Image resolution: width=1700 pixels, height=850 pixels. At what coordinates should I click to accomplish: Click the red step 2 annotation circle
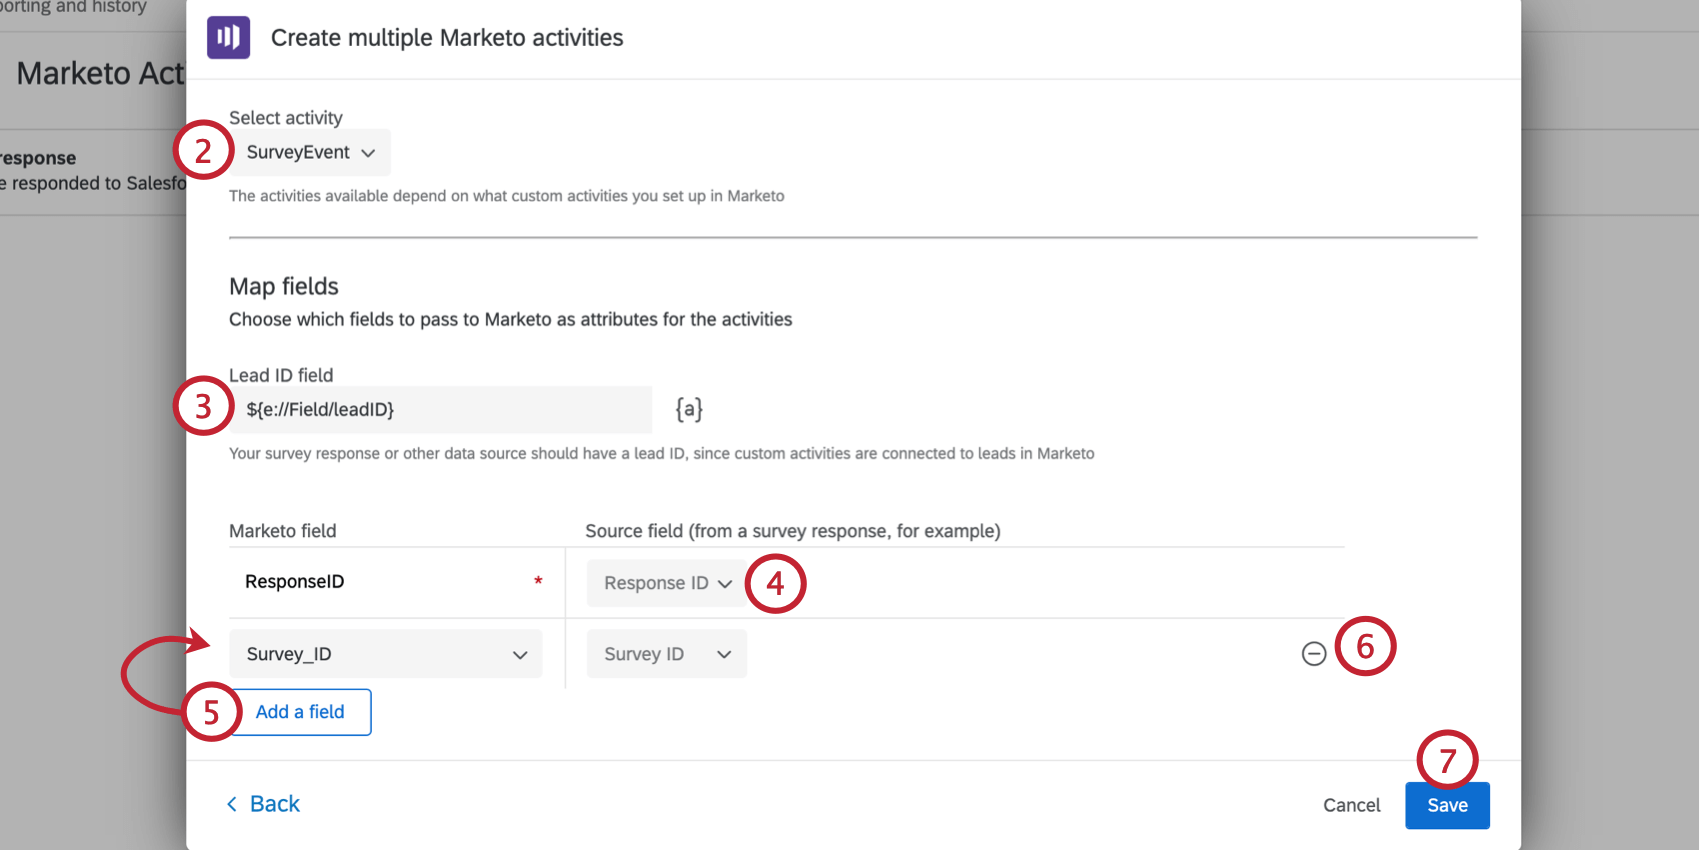coord(203,151)
